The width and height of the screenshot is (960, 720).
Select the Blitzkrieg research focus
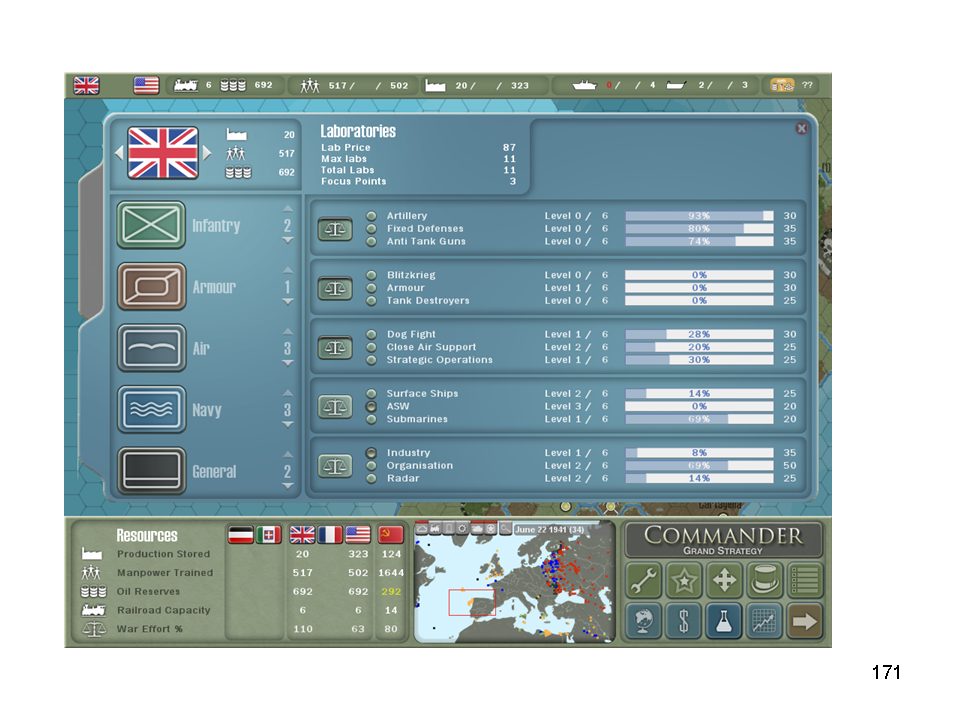pos(371,275)
